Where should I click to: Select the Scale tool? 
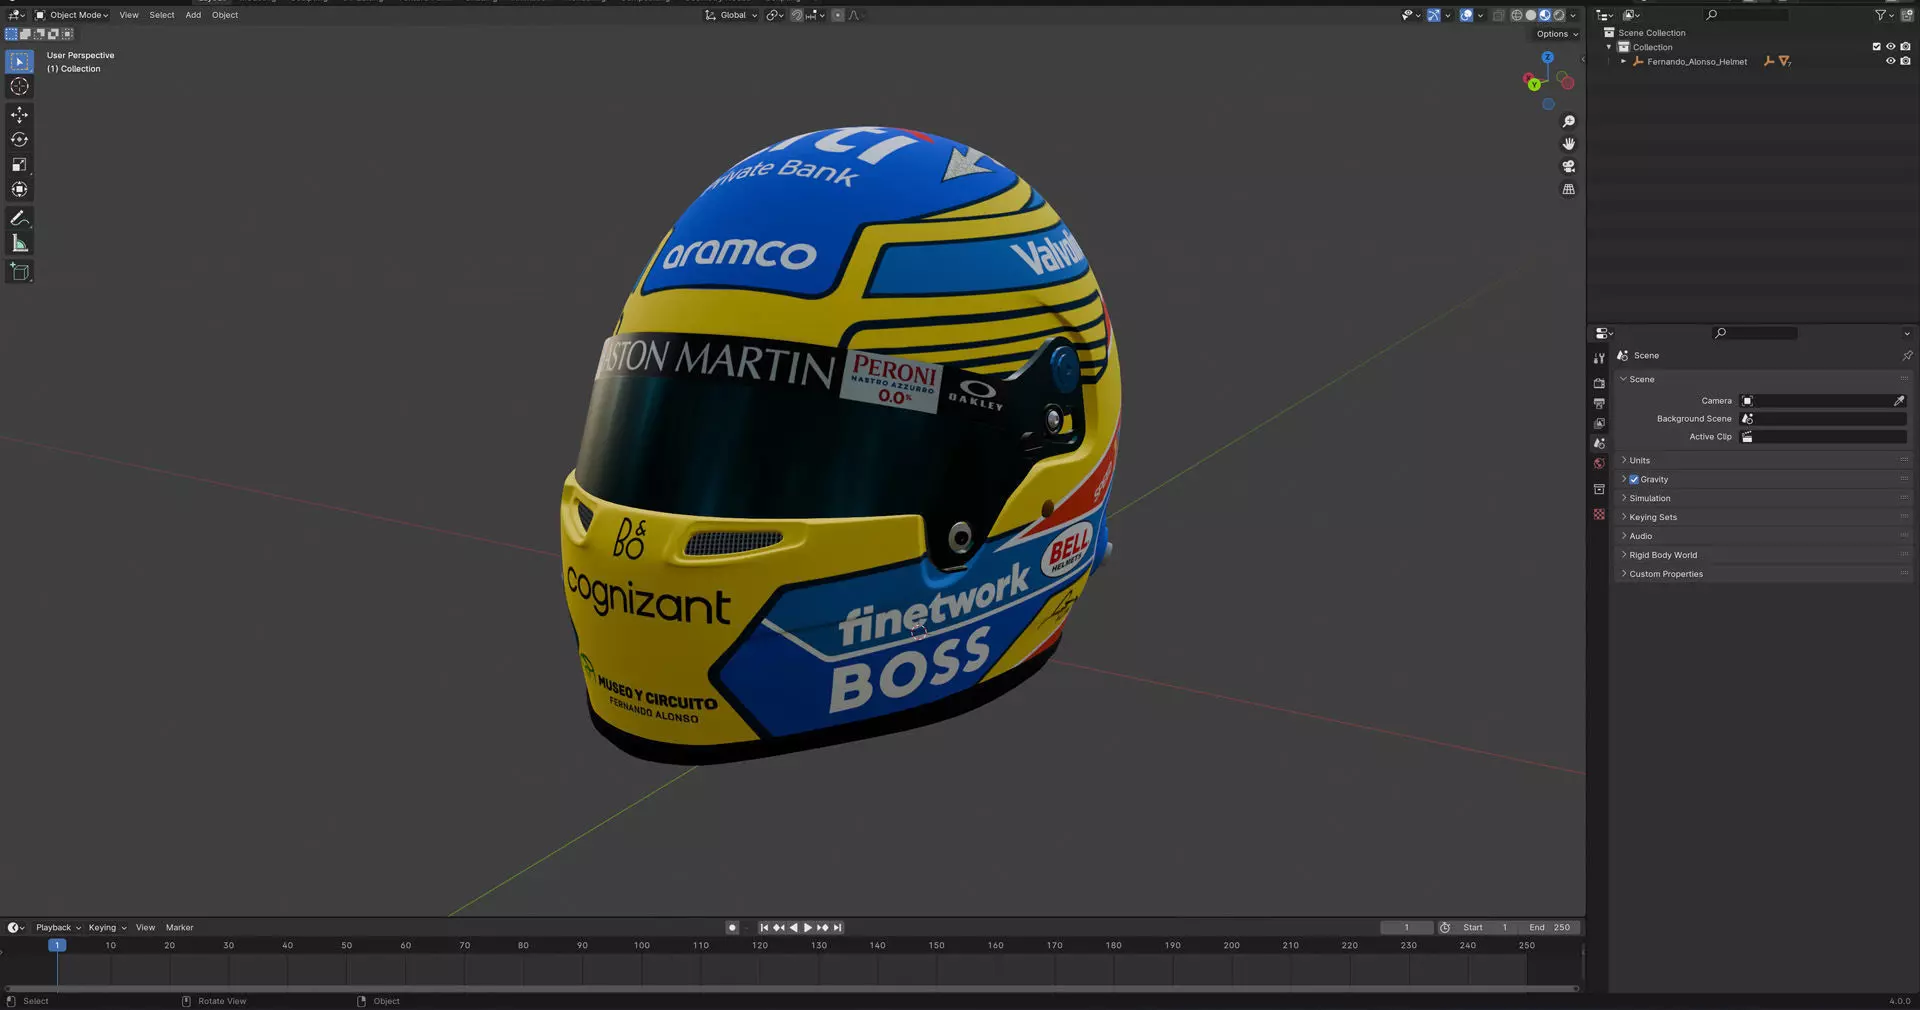(x=19, y=165)
